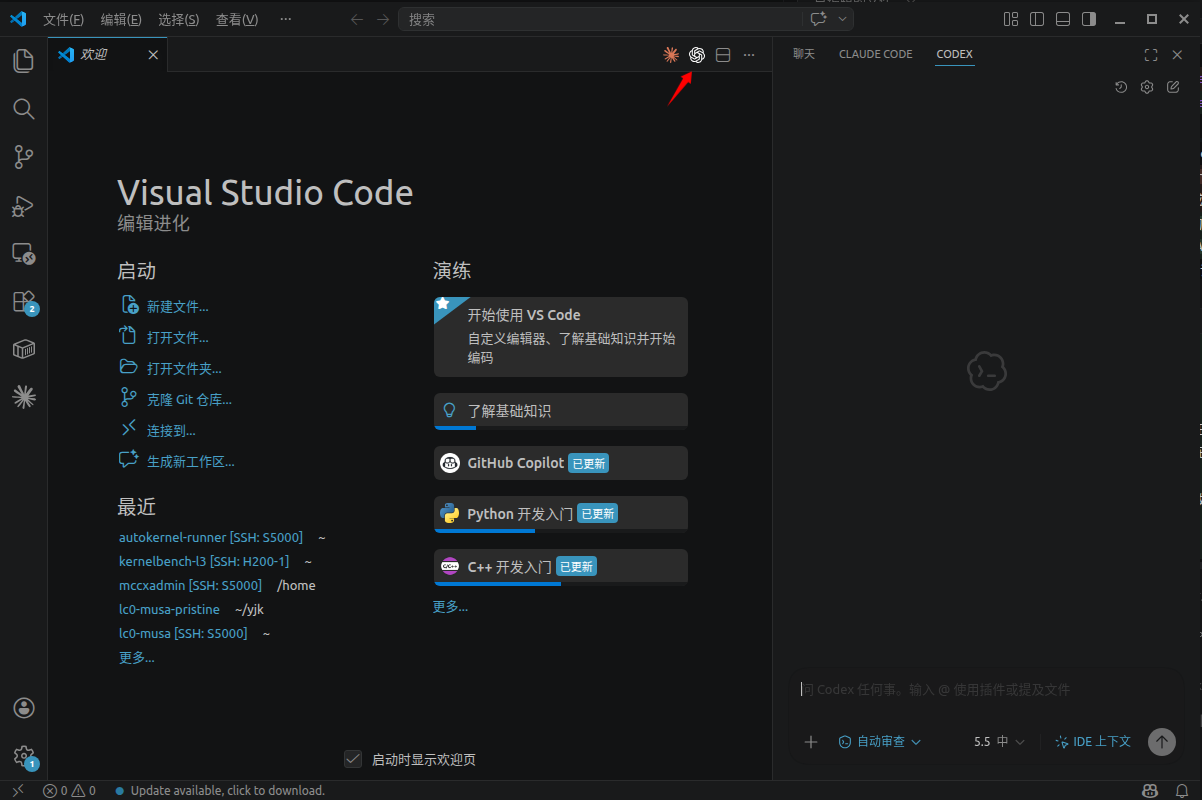Screen dimensions: 1202x800
Task: Open the 查看(V) menu
Action: (237, 19)
